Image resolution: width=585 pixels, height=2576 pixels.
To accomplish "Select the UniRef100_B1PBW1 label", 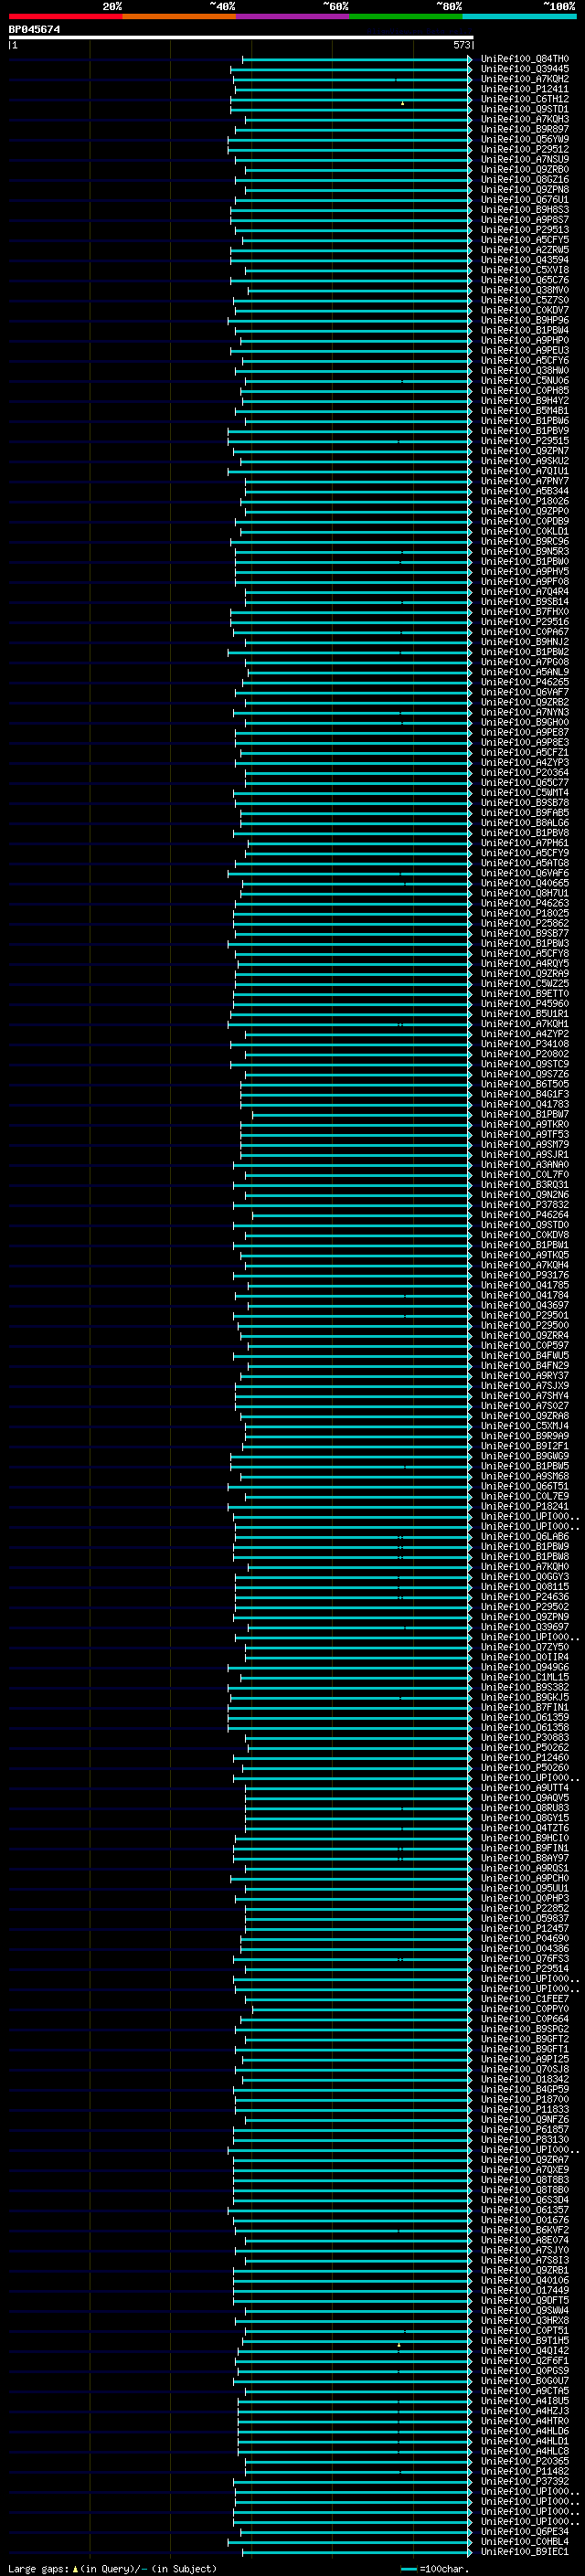I will (525, 1245).
